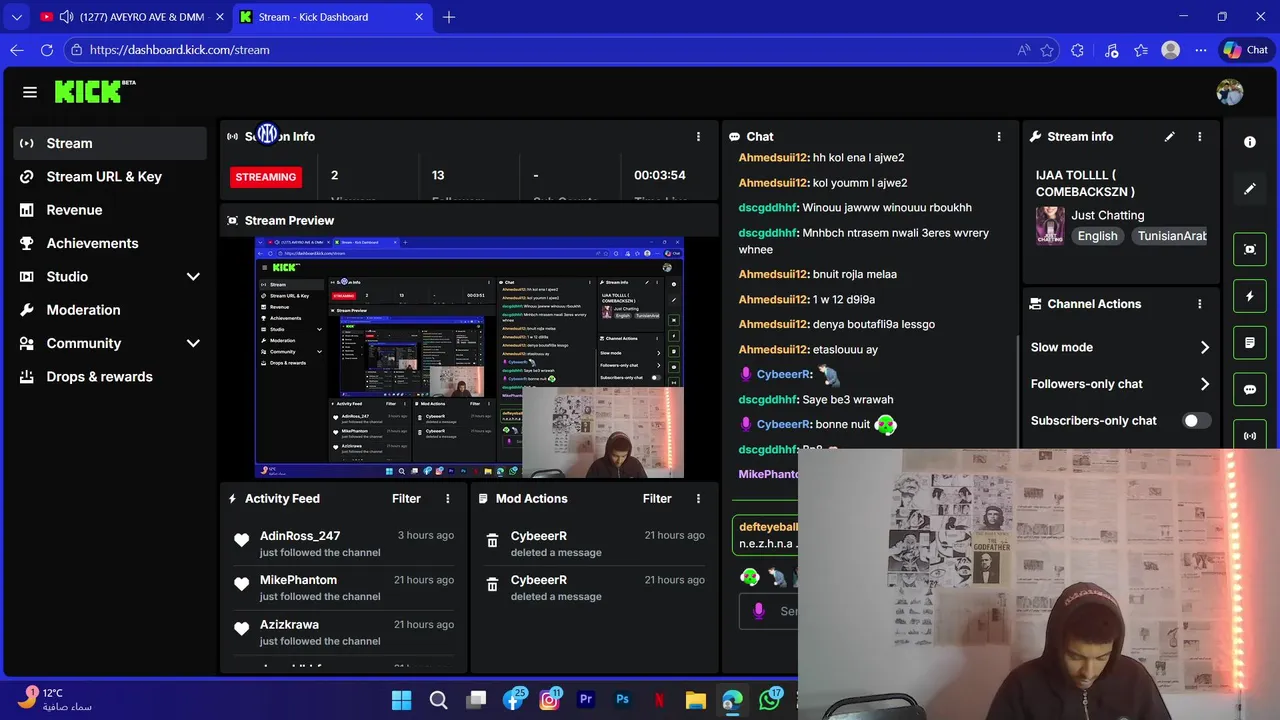This screenshot has height=720, width=1280.
Task: Toggle the Session Info broadcast widget button
Action: click(x=1250, y=434)
